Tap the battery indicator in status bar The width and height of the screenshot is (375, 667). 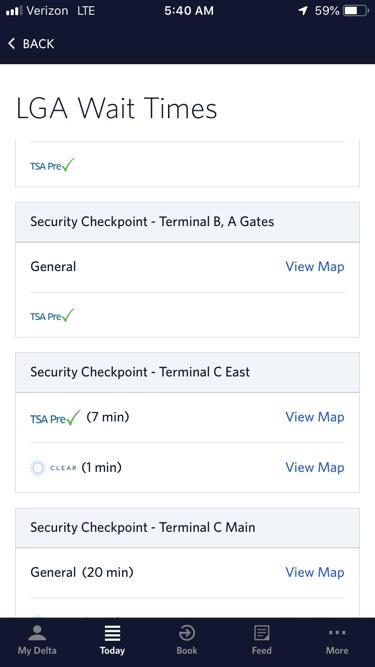(x=356, y=11)
